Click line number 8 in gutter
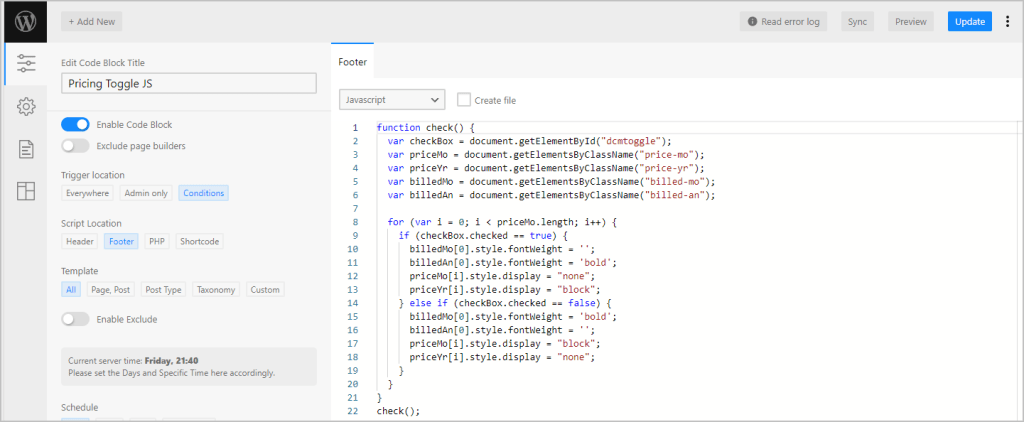The height and width of the screenshot is (422, 1024). [355, 222]
